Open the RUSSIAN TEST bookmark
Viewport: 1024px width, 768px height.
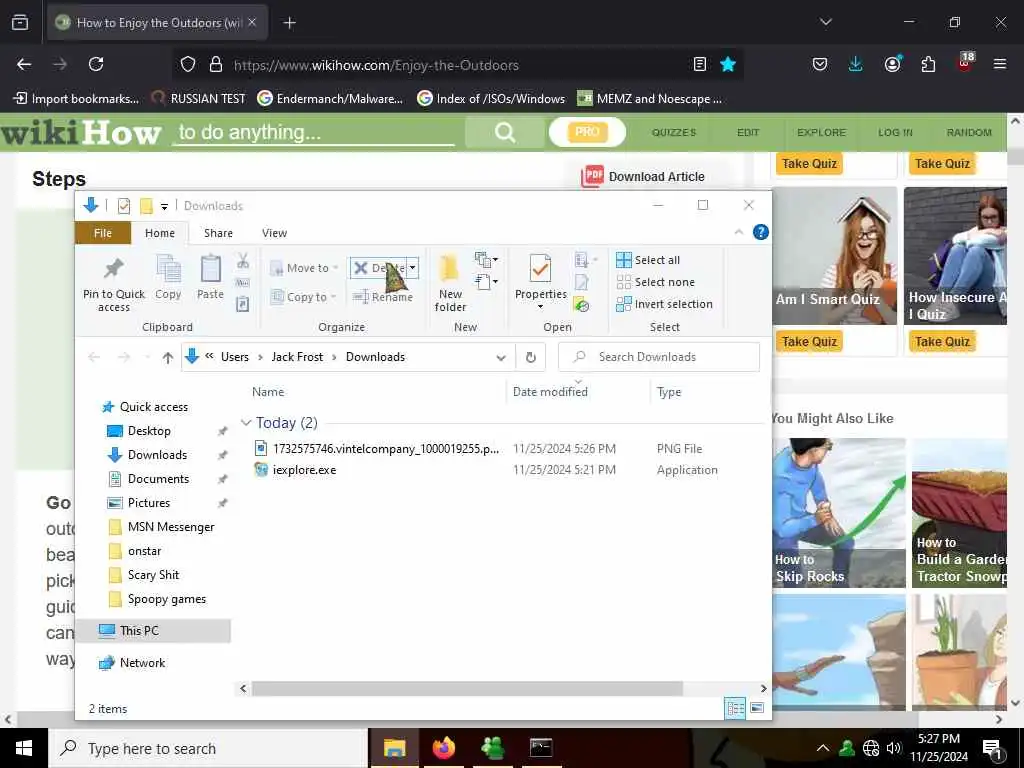point(199,99)
